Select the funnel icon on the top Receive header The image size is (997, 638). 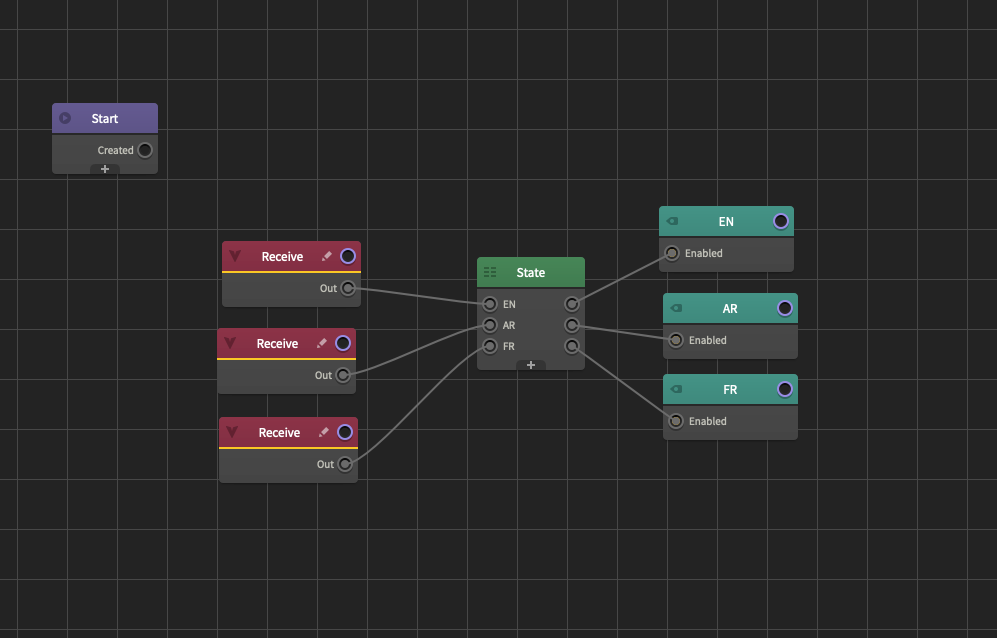pyautogui.click(x=234, y=256)
